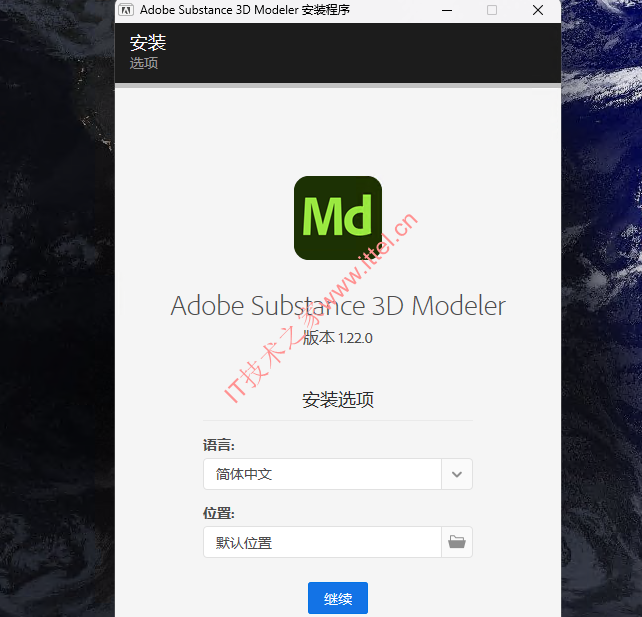Click the 语言: label
The width and height of the screenshot is (642, 617).
pyautogui.click(x=219, y=445)
